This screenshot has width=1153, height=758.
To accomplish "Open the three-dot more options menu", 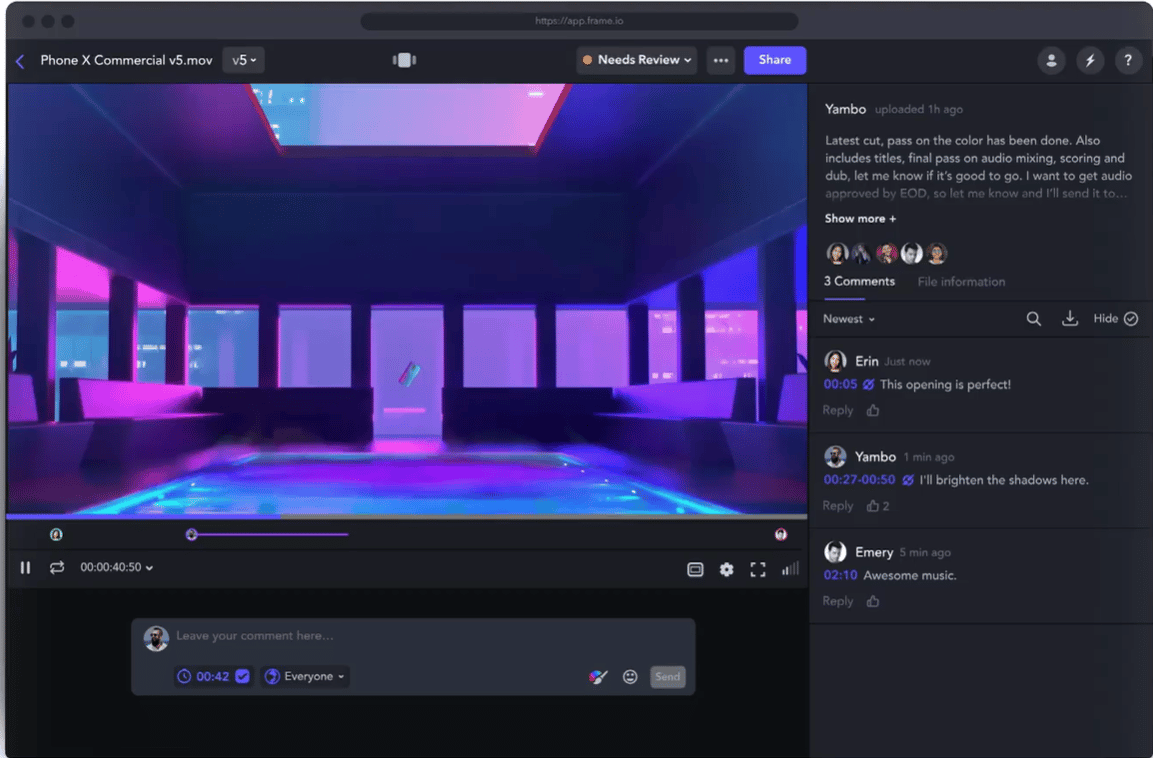I will coord(721,60).
